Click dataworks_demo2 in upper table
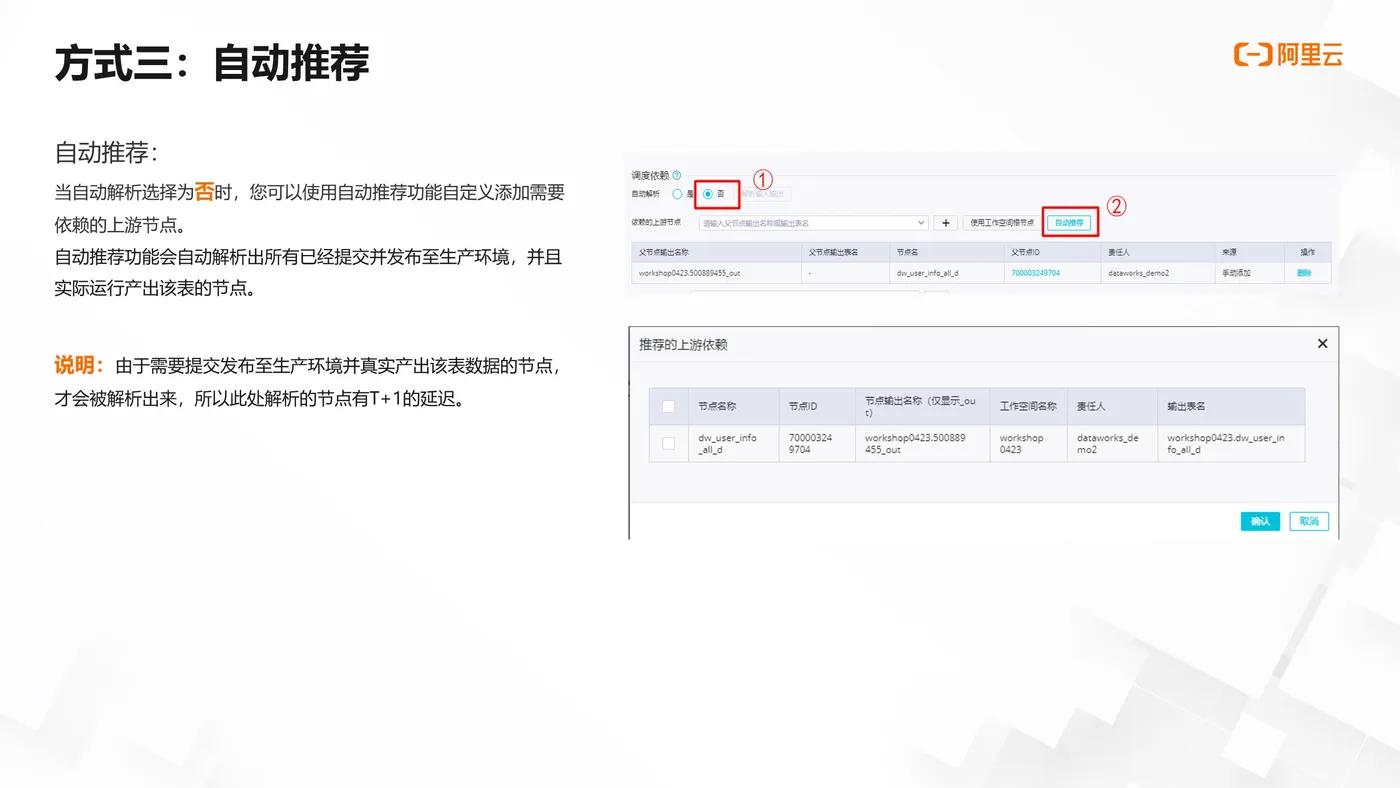Image resolution: width=1400 pixels, height=788 pixels. 1138,272
